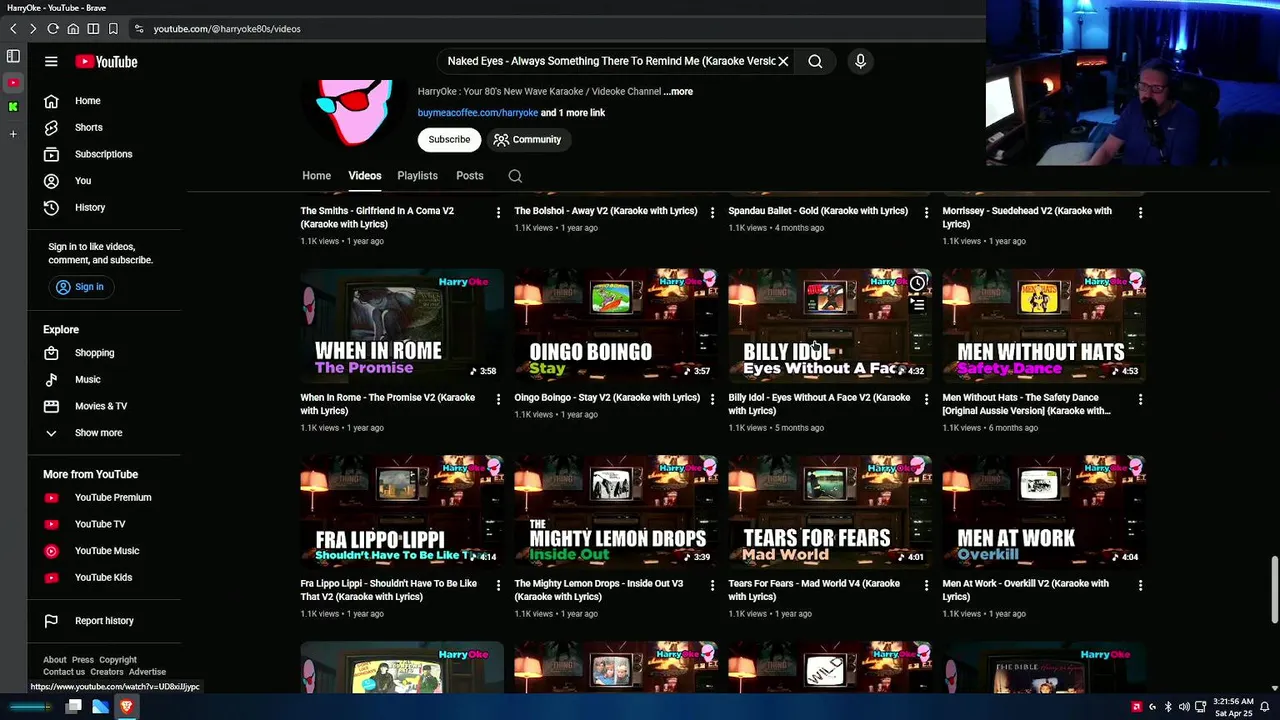Go forward in the browser

tap(32, 29)
